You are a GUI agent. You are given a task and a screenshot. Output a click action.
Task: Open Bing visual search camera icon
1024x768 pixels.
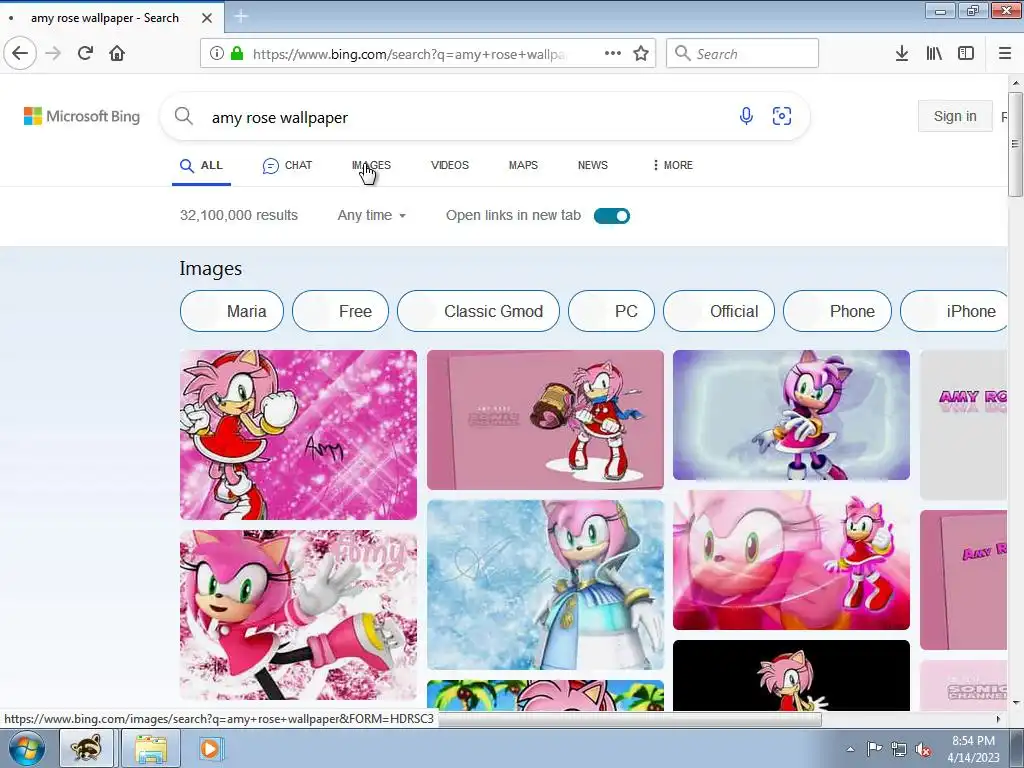point(782,116)
